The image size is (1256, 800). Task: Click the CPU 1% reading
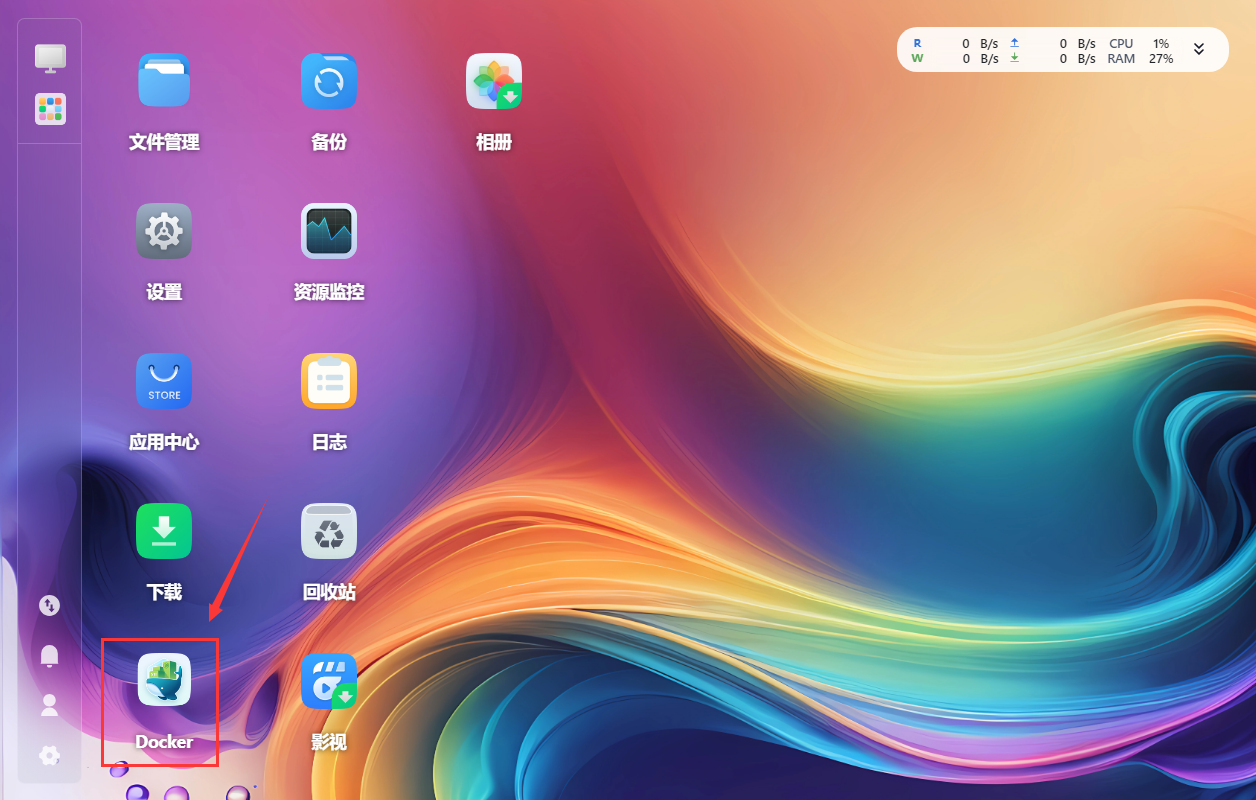1139,44
